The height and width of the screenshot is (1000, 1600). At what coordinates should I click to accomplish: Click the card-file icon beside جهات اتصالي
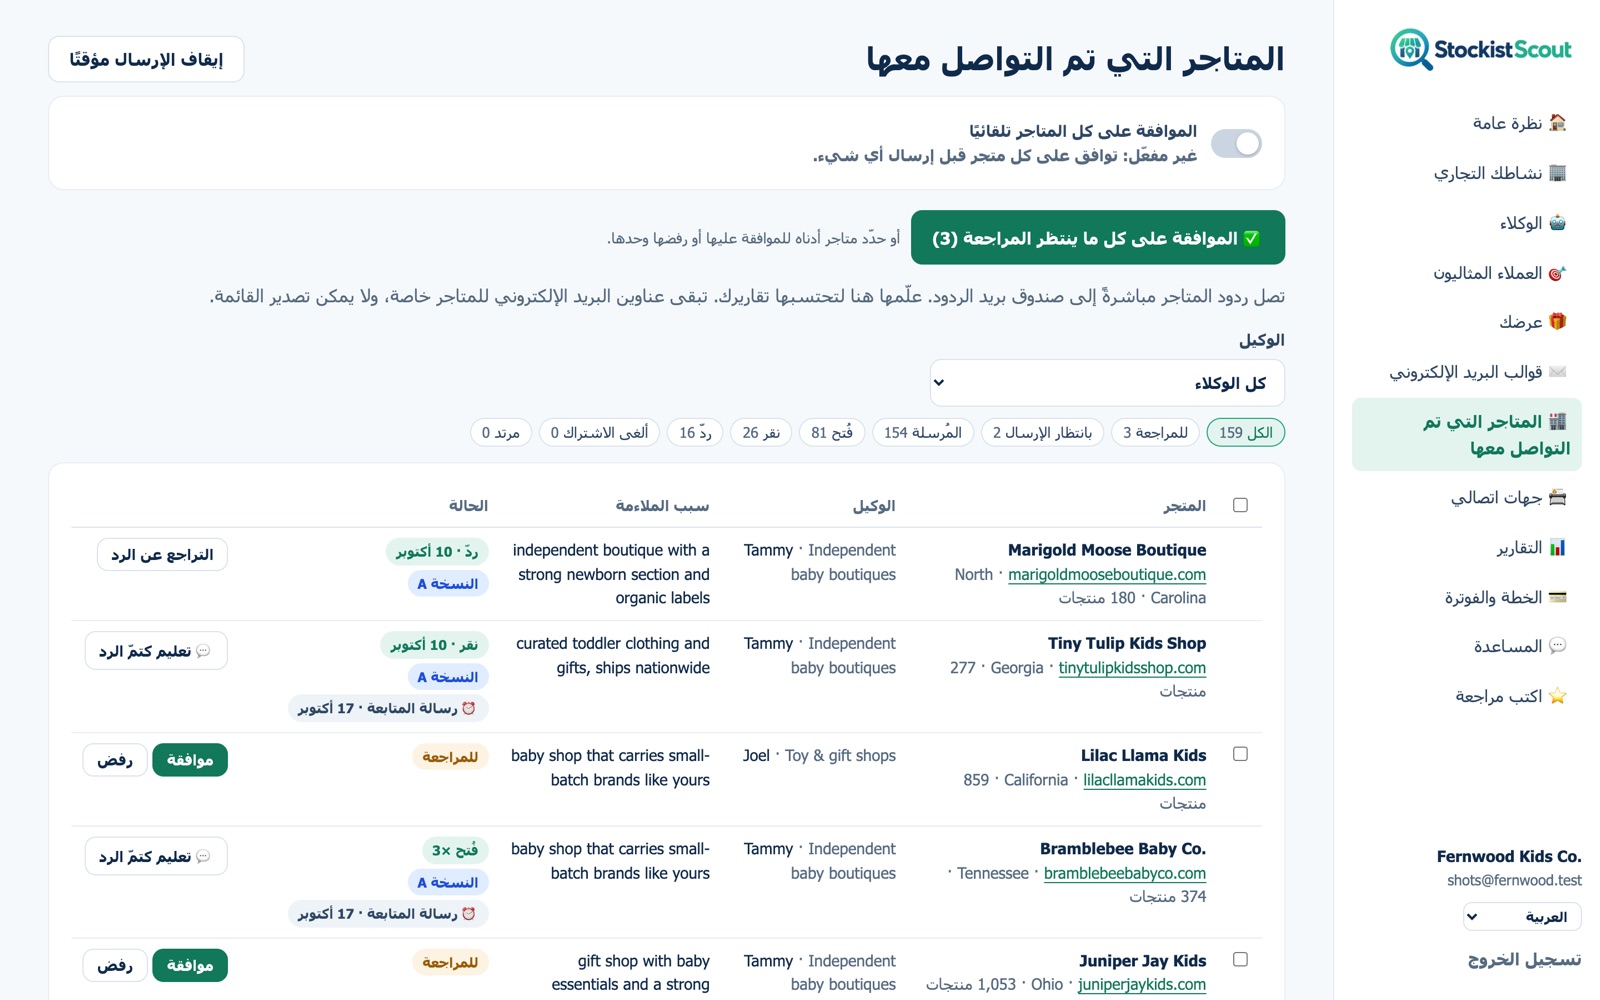point(1557,497)
